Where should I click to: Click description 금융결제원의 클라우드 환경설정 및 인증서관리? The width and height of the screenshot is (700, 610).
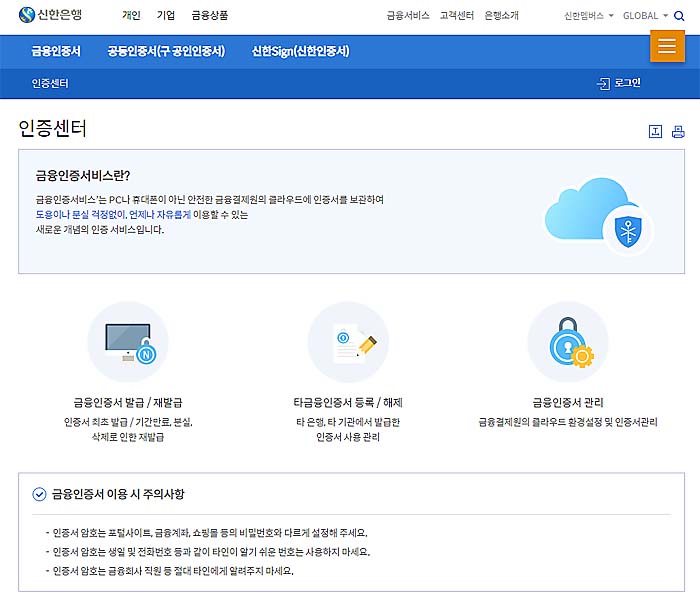point(568,422)
